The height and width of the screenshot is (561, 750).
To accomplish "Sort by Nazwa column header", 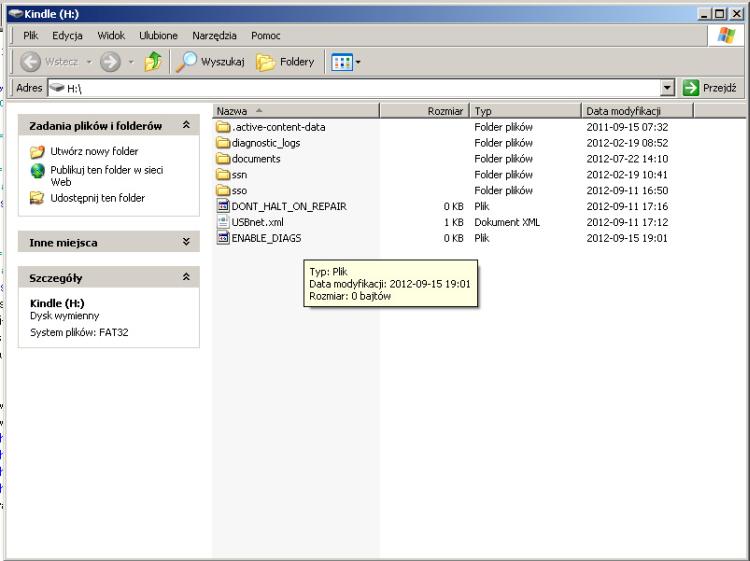I will pyautogui.click(x=296, y=111).
